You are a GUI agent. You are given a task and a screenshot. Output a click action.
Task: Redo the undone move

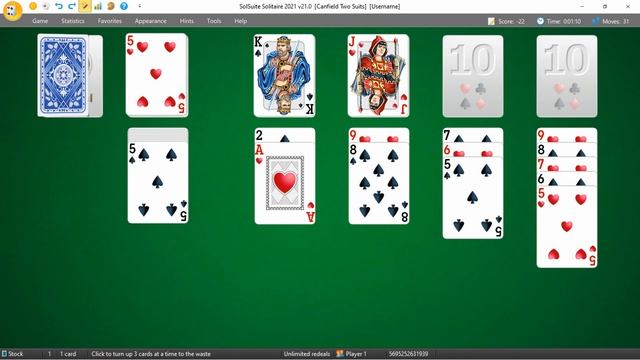click(72, 6)
